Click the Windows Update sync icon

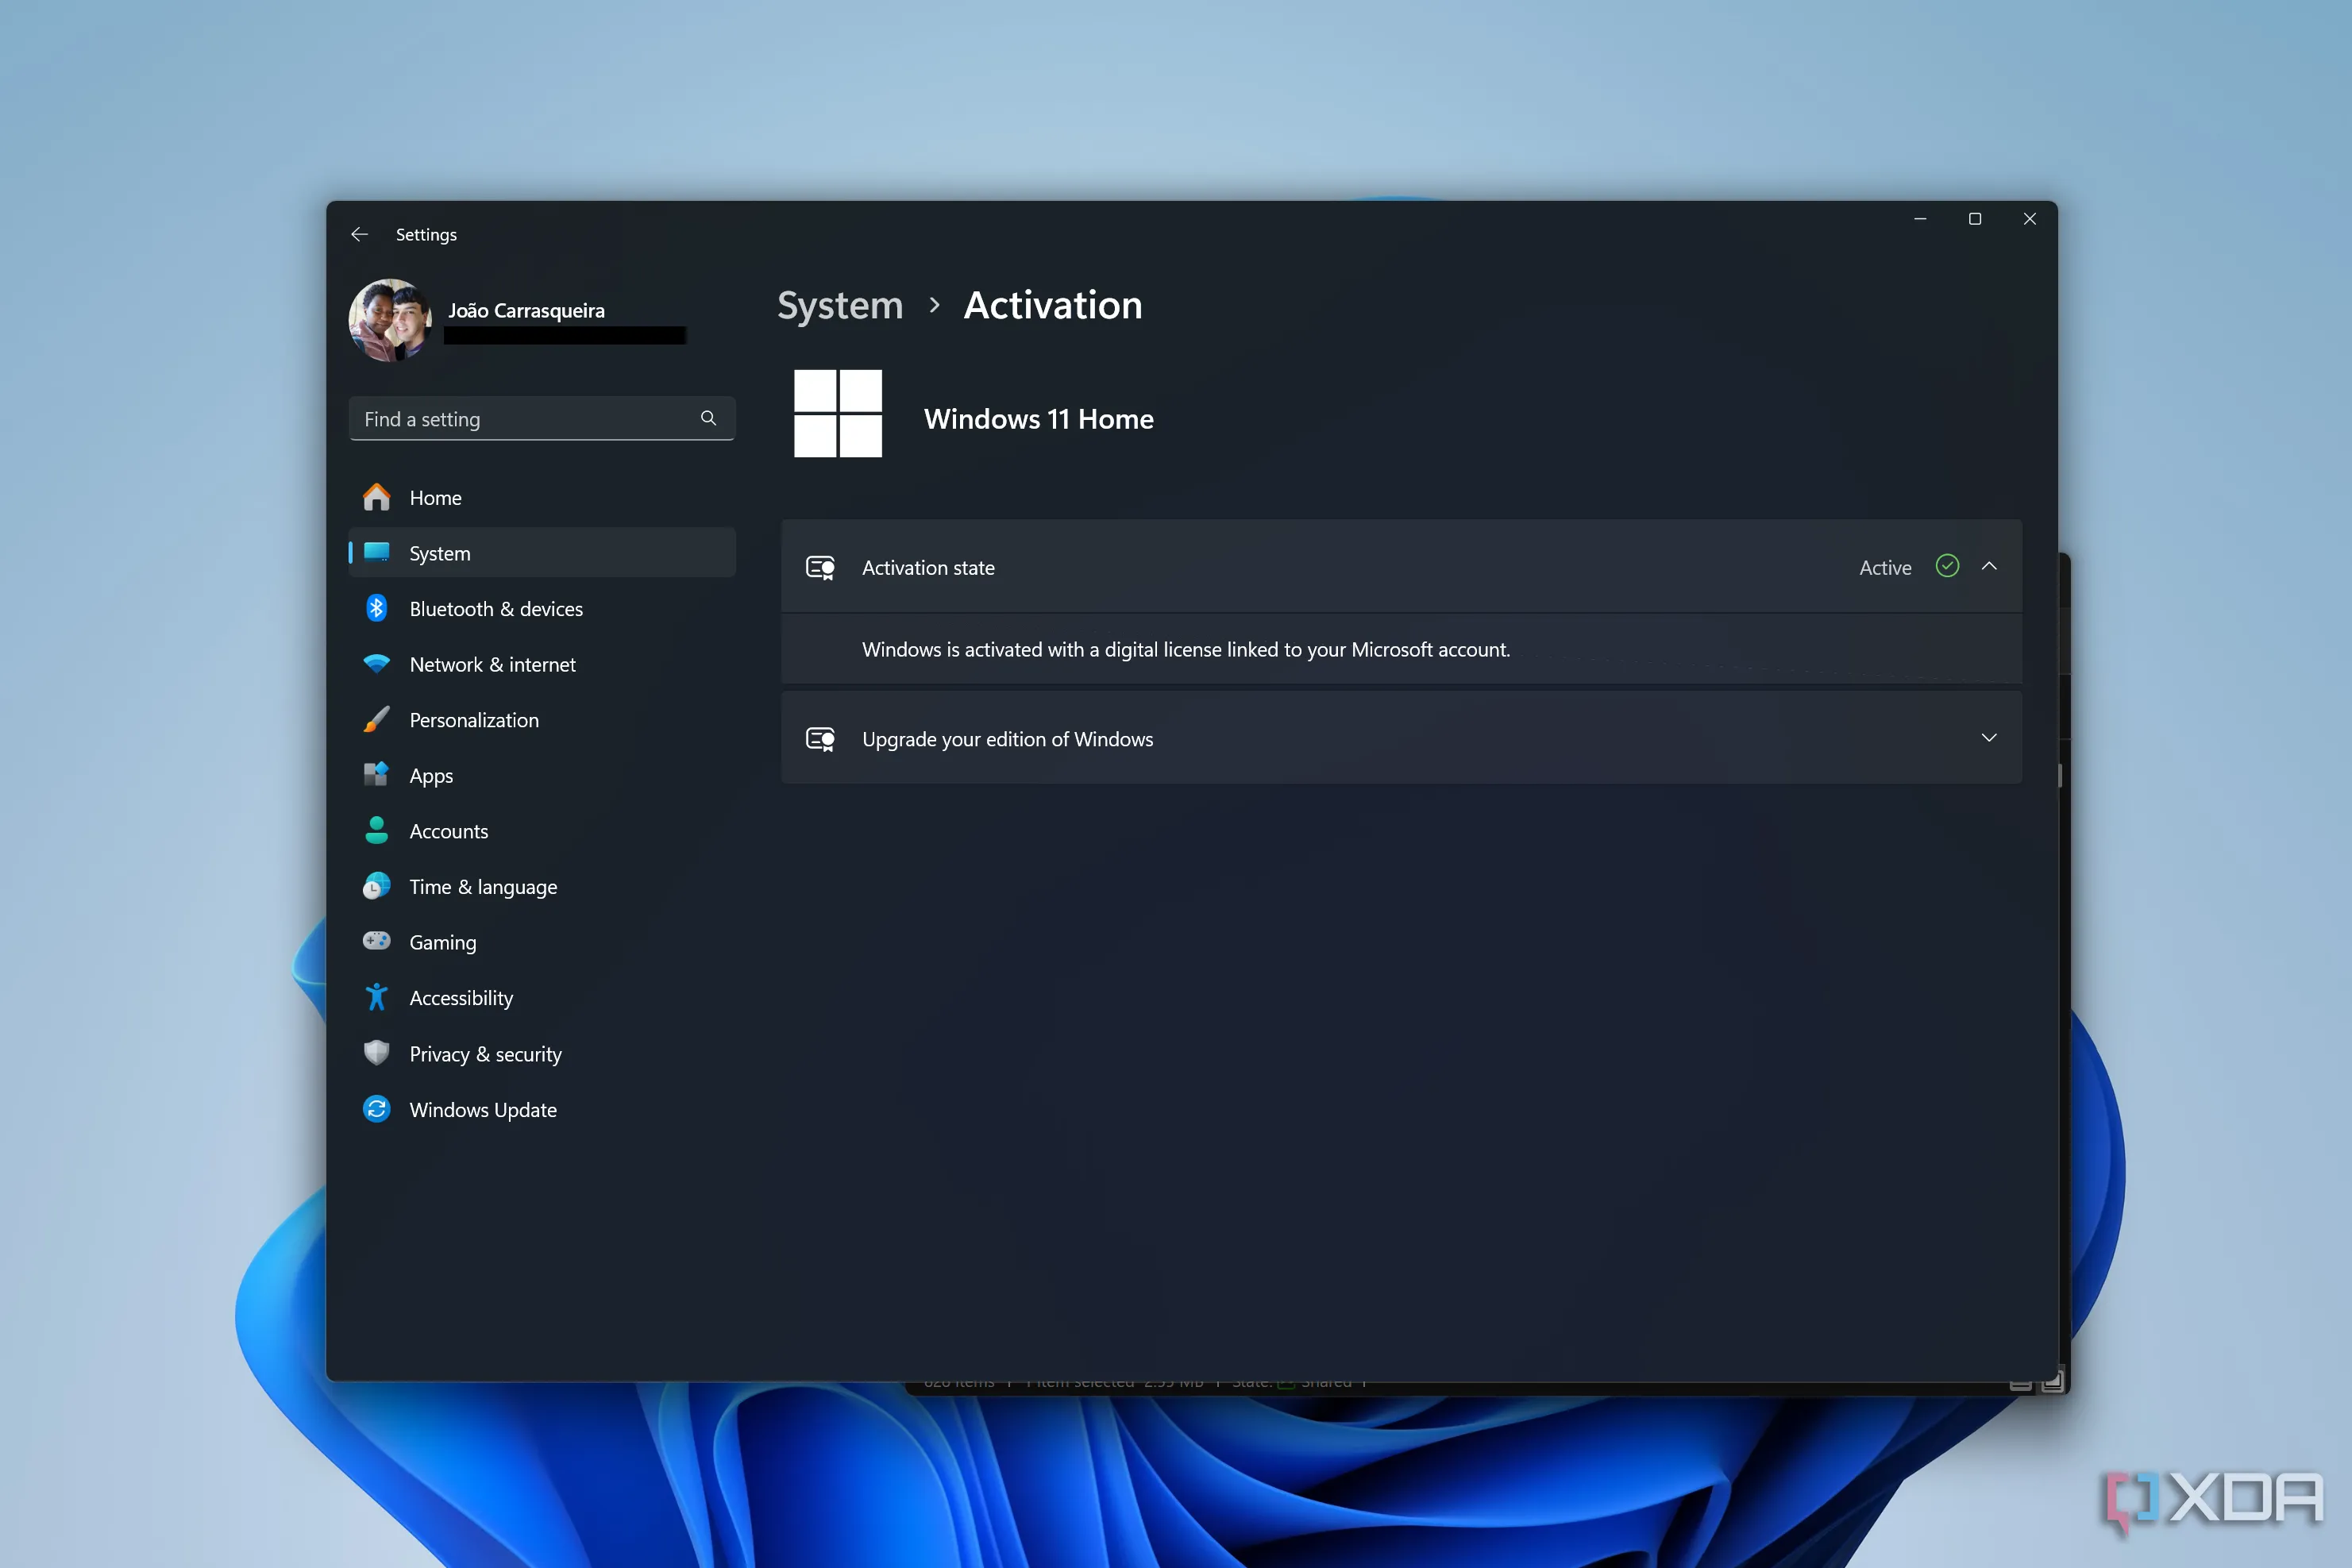376,1109
